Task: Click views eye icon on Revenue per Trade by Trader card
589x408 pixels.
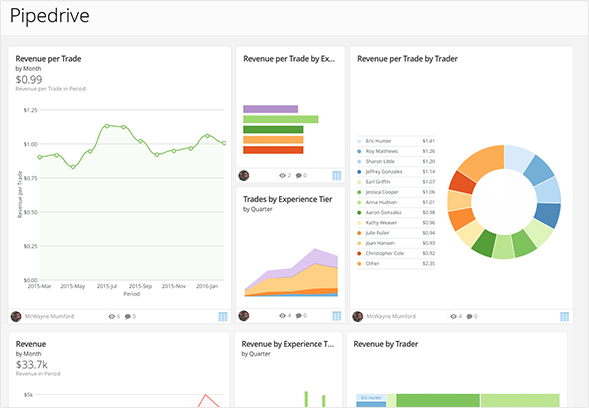Action: click(x=453, y=316)
